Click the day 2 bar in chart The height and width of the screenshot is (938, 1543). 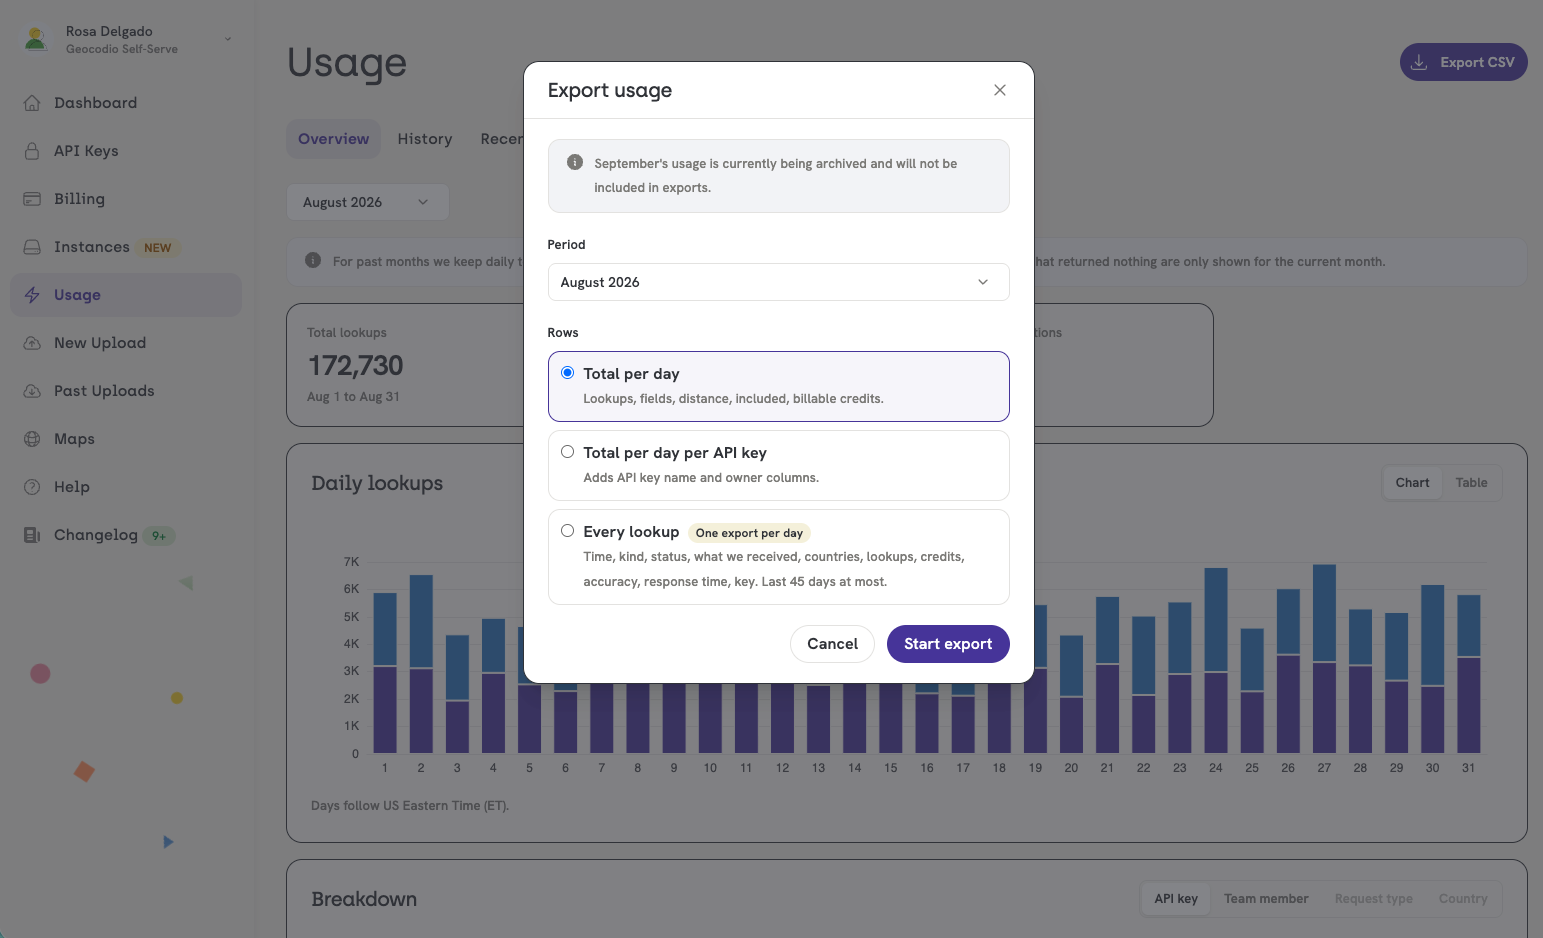[421, 664]
